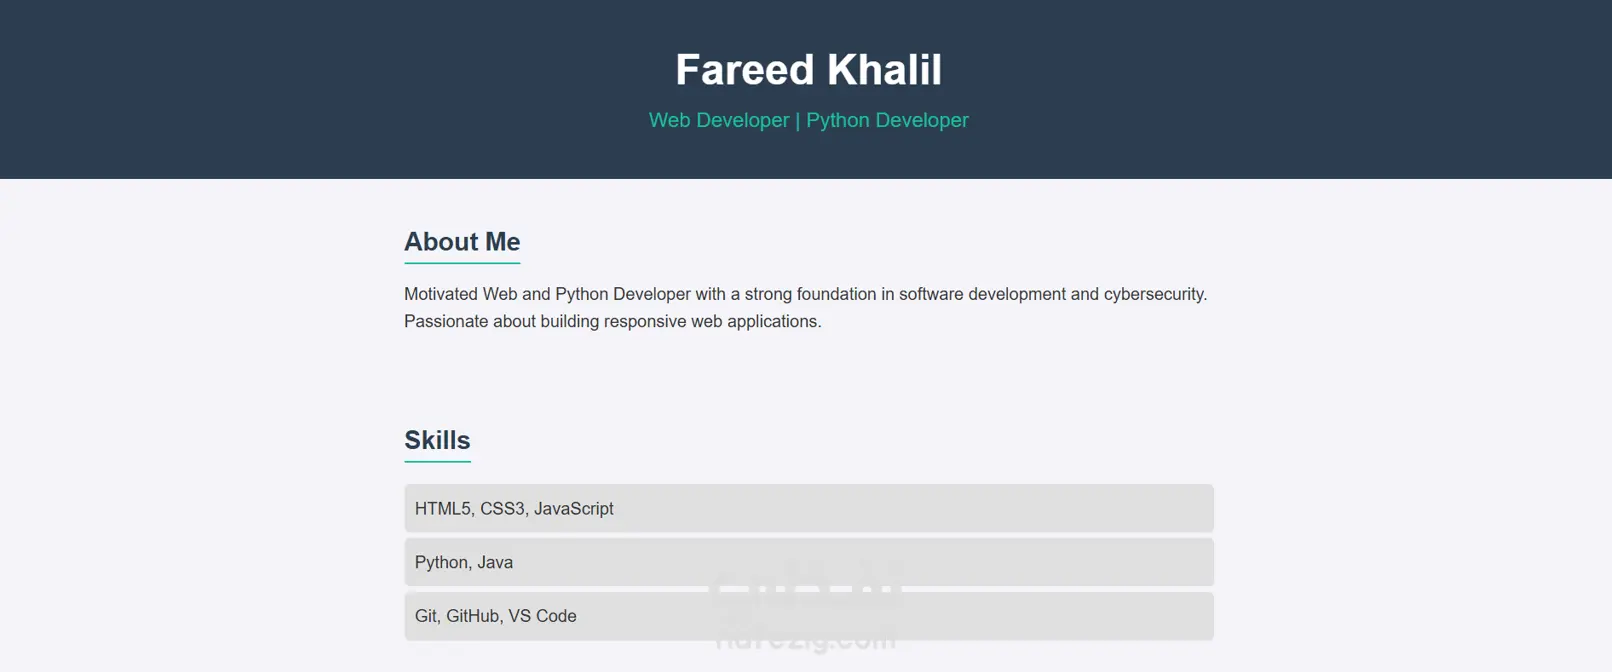The height and width of the screenshot is (672, 1612).
Task: Select the Python, Java skill row
Action: pos(809,562)
